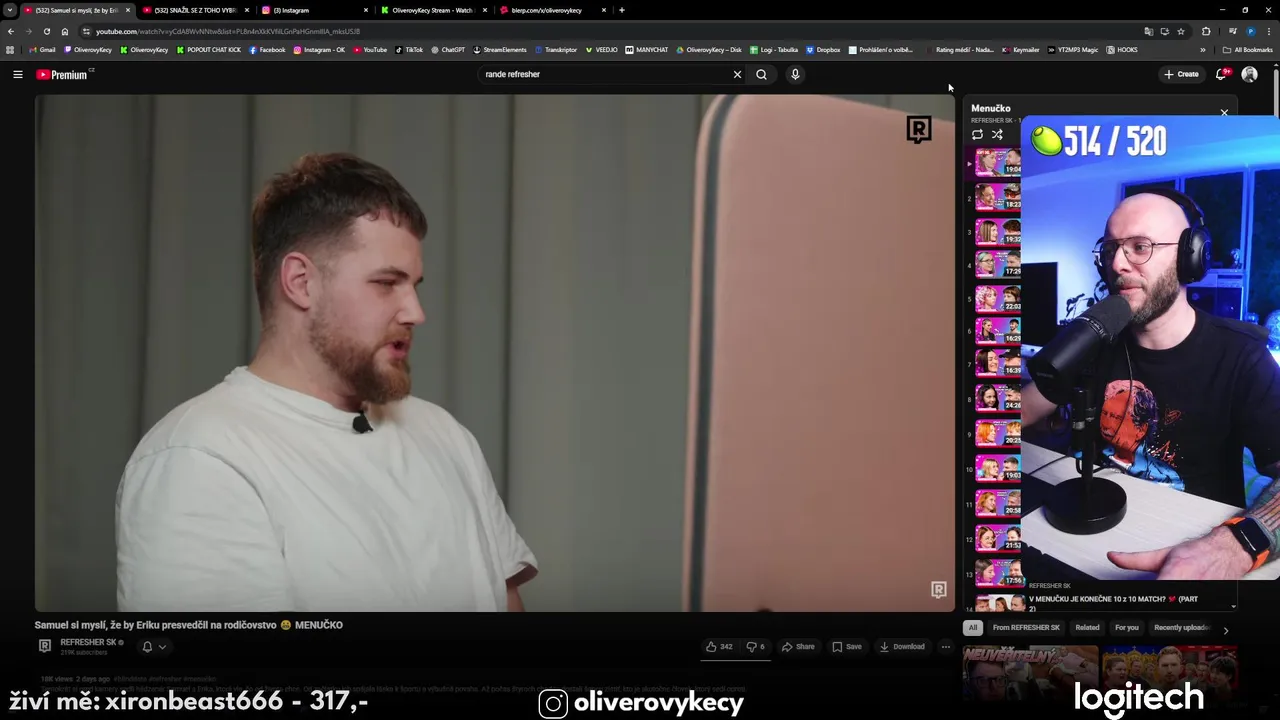
Task: Save video to a playlist
Action: click(846, 647)
